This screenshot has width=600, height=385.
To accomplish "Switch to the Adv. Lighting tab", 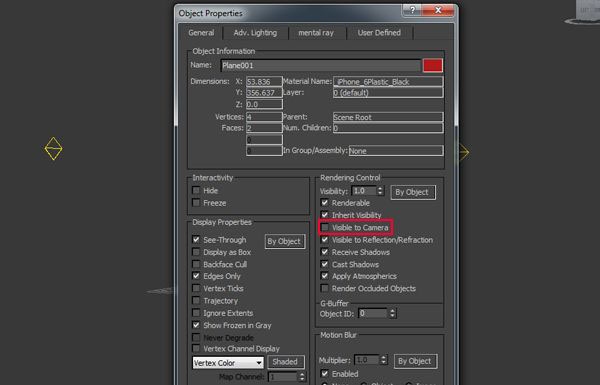I will tap(255, 33).
